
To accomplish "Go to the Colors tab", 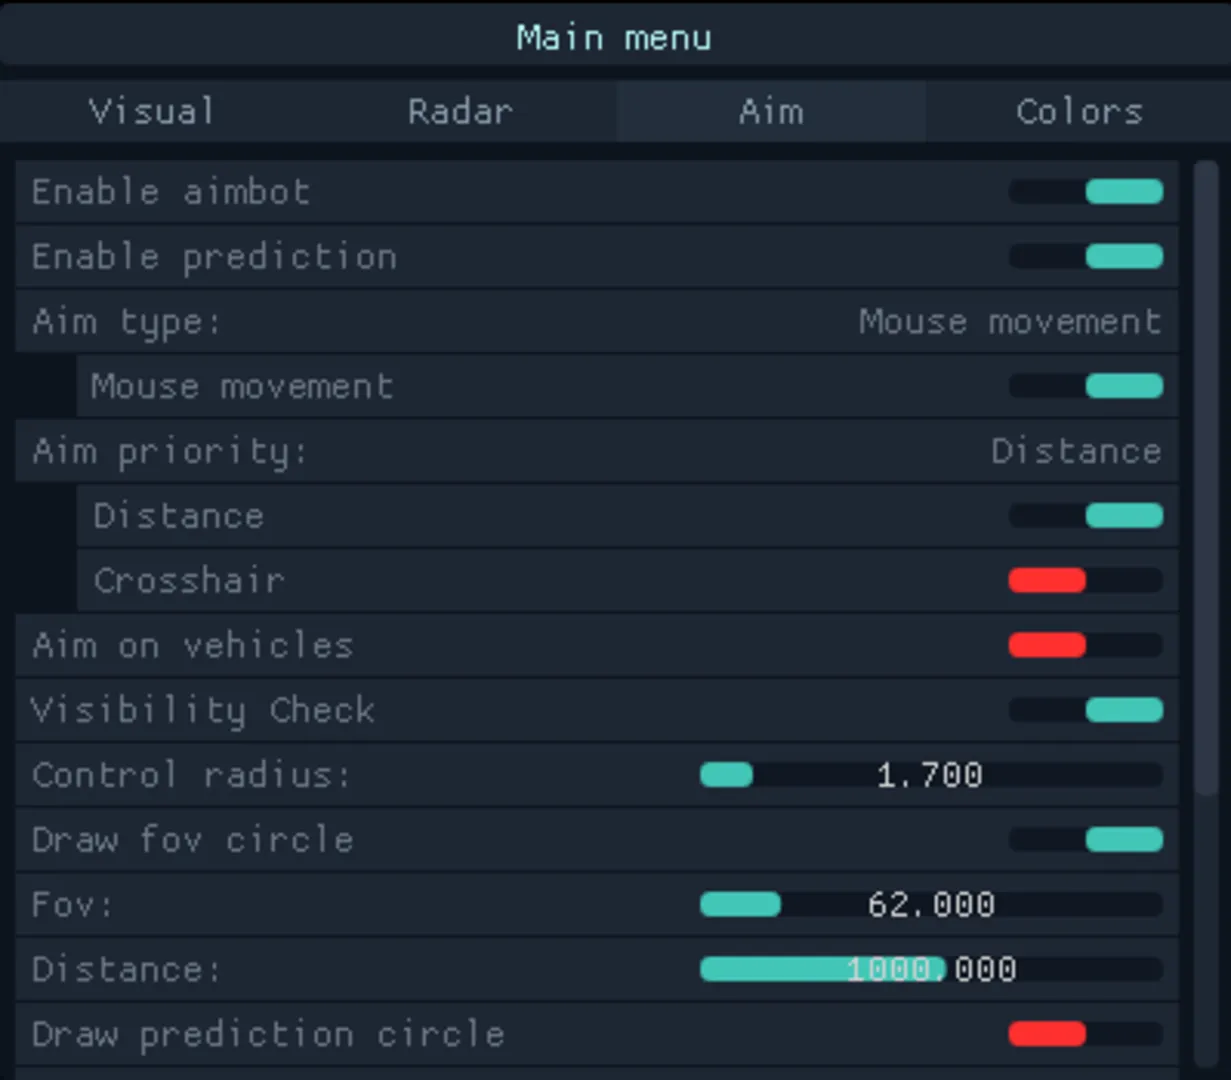I will [x=1078, y=111].
